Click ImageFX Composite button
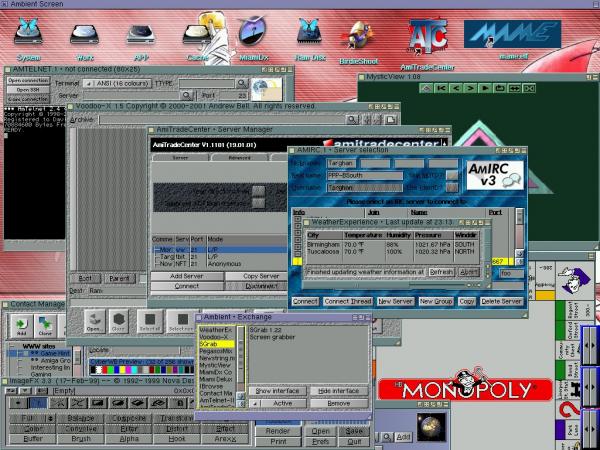Screen dimensions: 600x450 (x=129, y=419)
